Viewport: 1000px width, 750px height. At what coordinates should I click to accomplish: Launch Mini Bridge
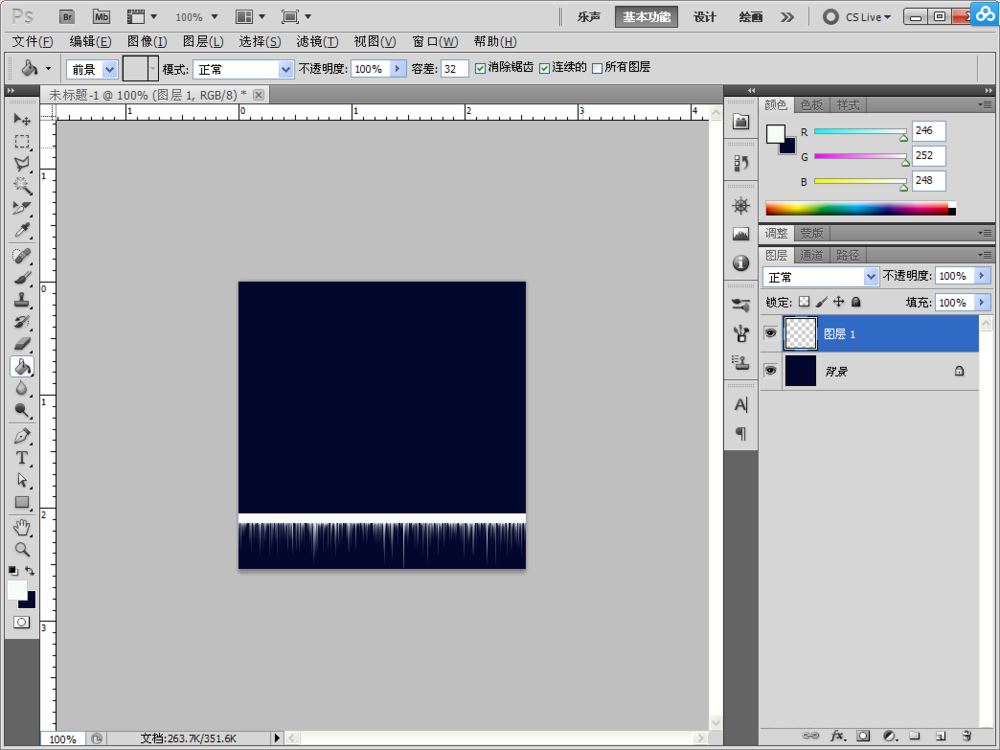click(101, 17)
